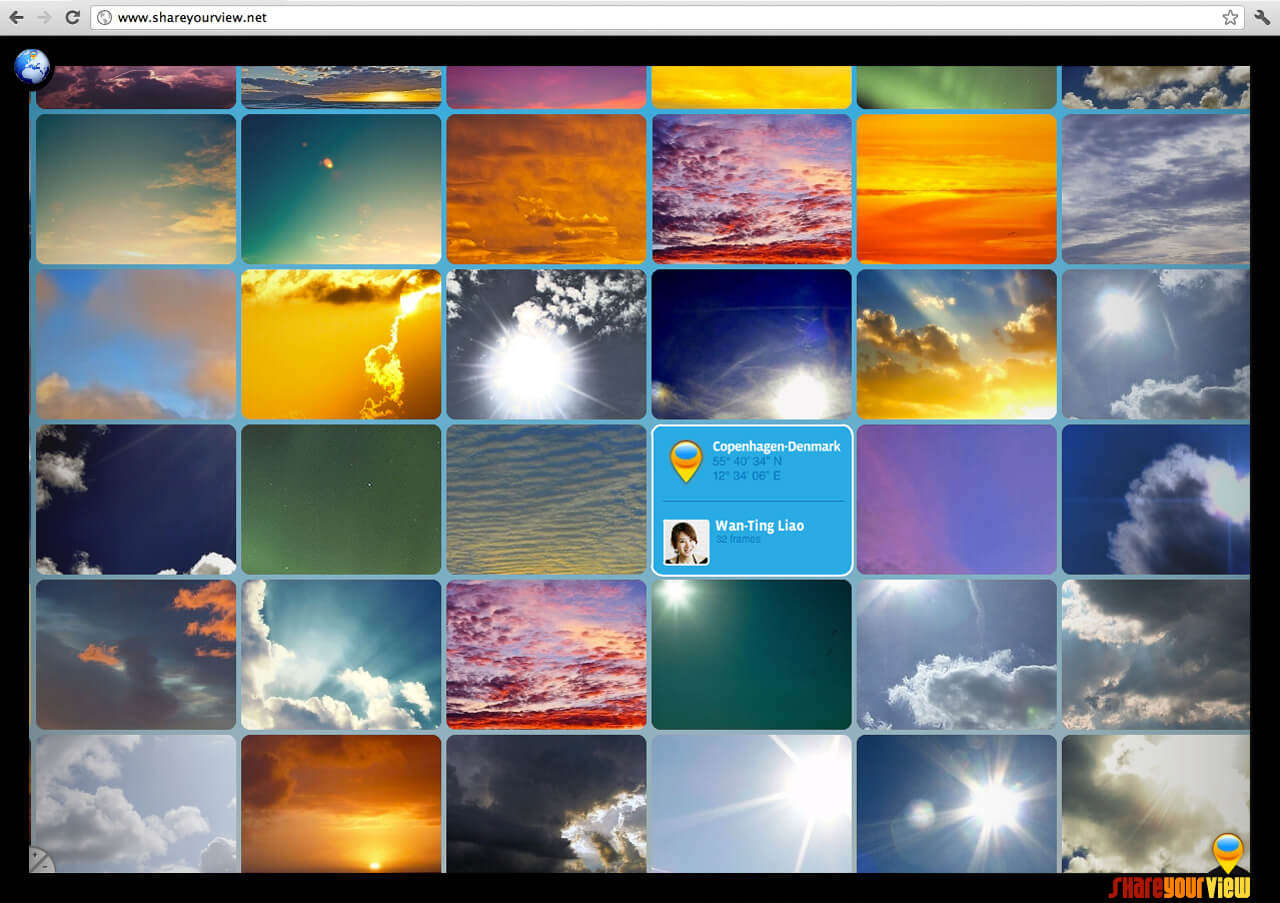Open the browser wrench settings menu
The height and width of the screenshot is (903, 1280).
click(x=1261, y=17)
